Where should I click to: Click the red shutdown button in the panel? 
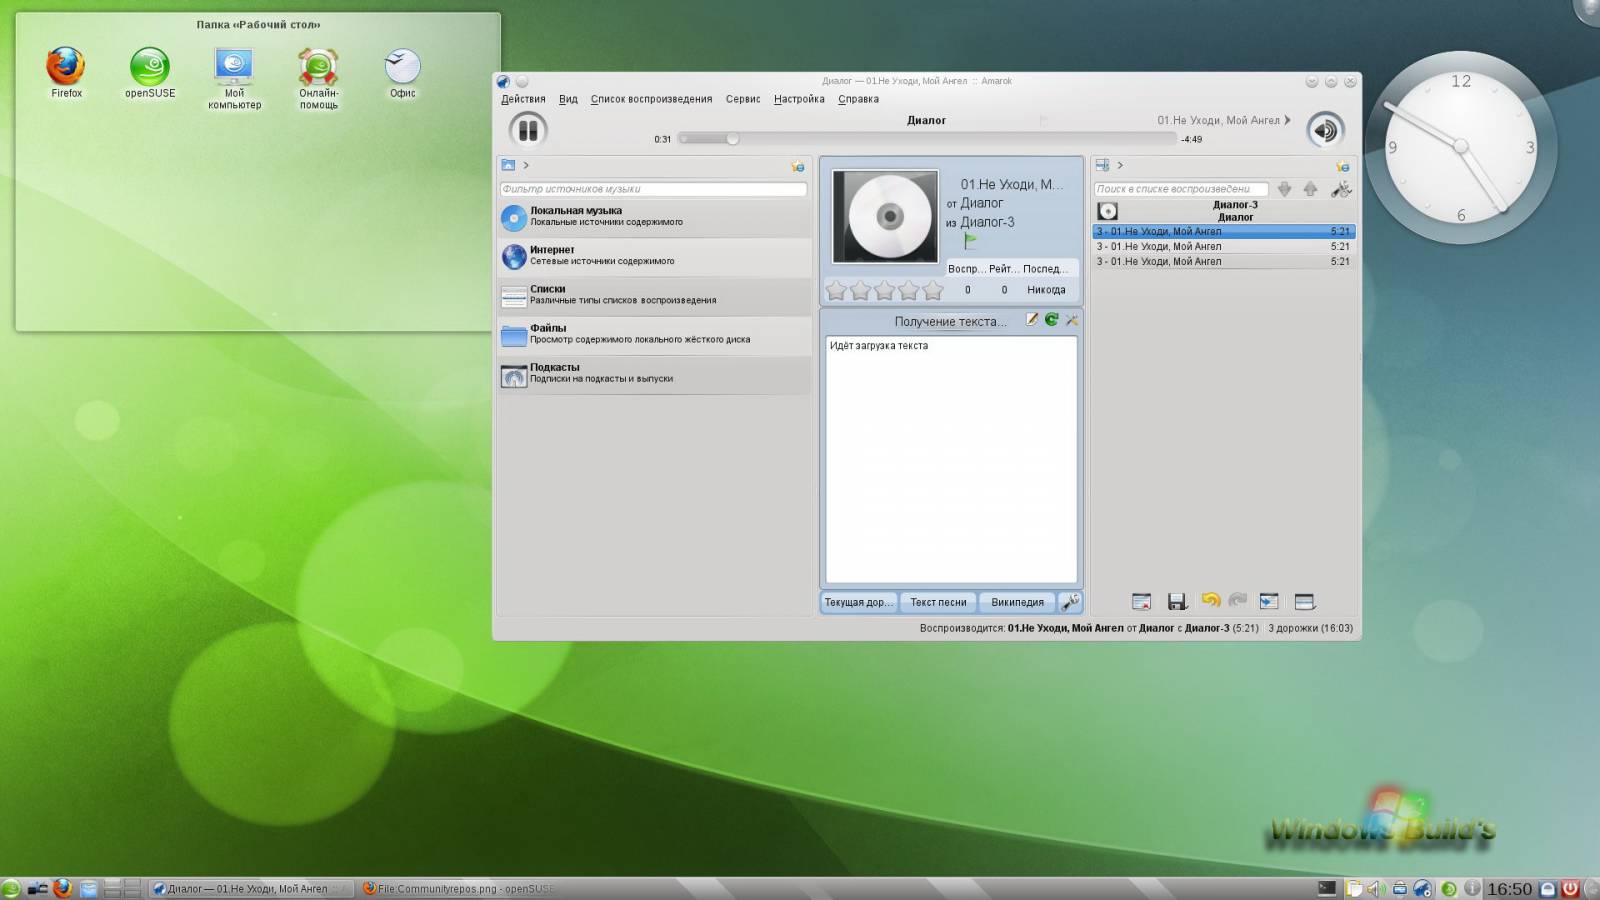1571,888
